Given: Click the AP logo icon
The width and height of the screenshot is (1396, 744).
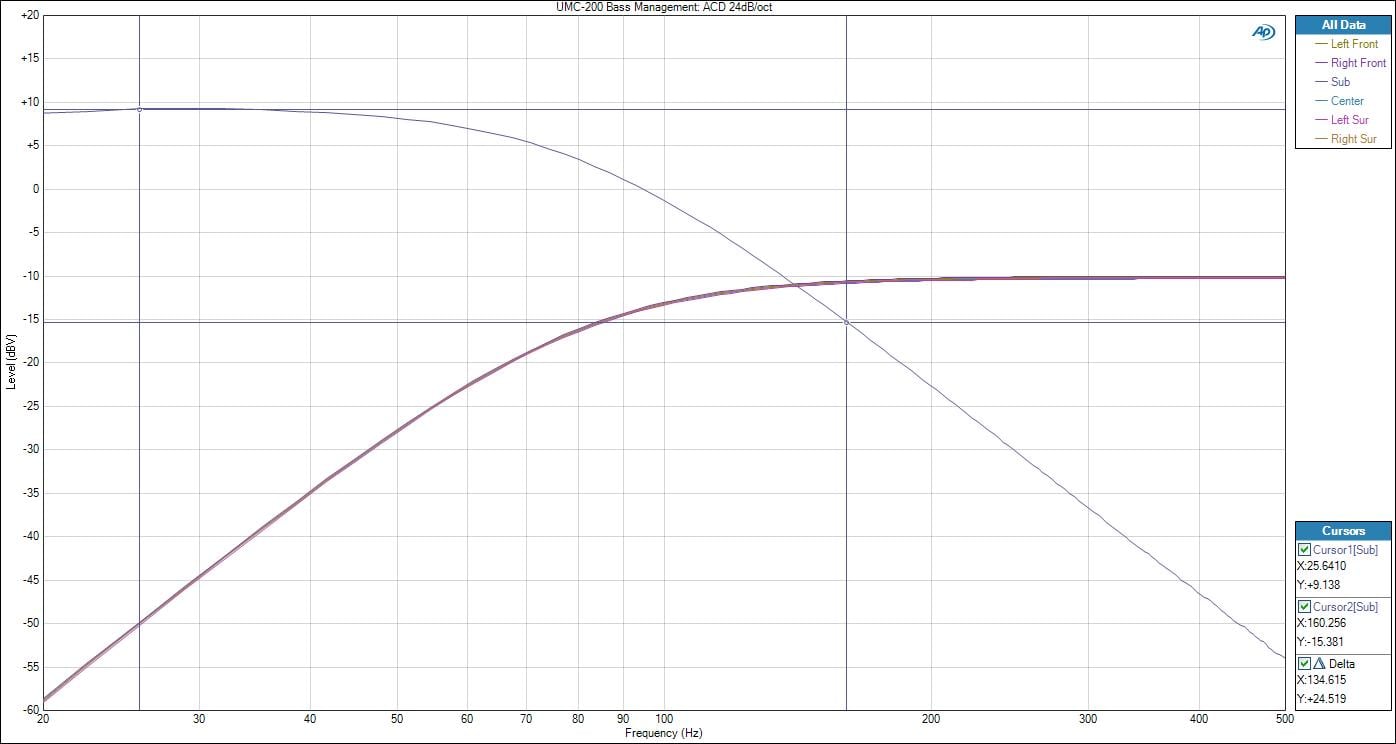Looking at the screenshot, I should click(1263, 32).
